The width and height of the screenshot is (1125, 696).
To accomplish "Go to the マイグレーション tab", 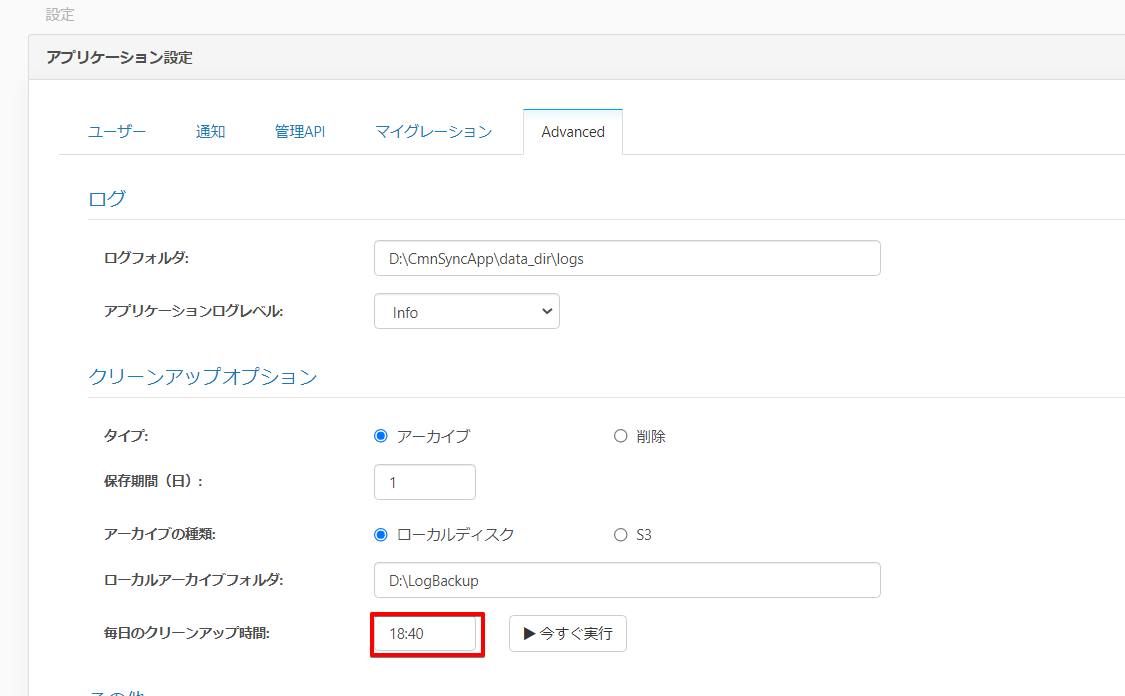I will pos(433,132).
